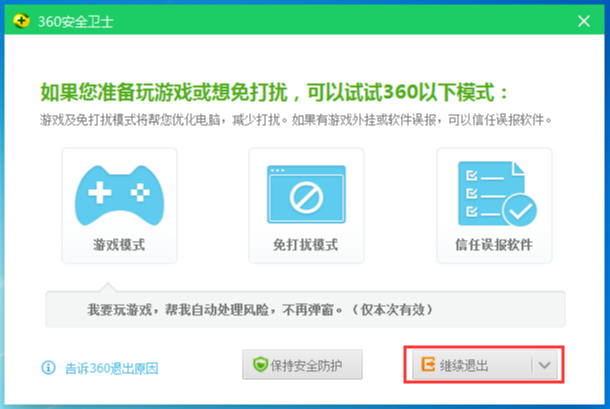This screenshot has height=409, width=610.
Task: Click the do-not-disturb window icon
Action: (305, 195)
